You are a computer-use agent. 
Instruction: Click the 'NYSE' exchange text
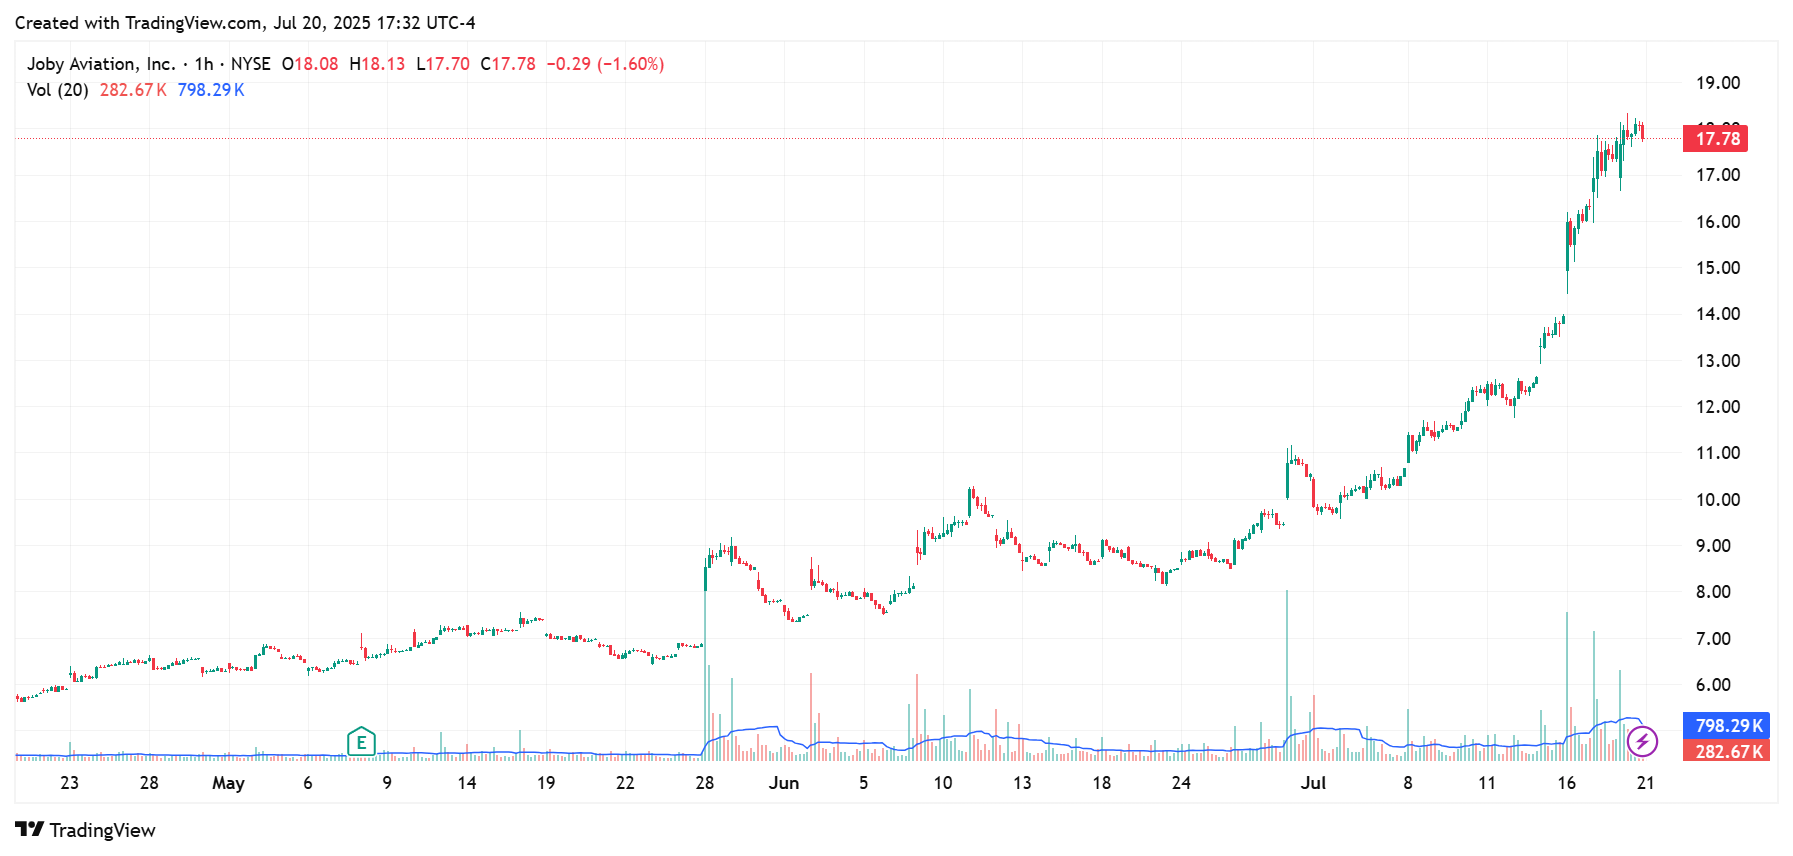(x=251, y=64)
